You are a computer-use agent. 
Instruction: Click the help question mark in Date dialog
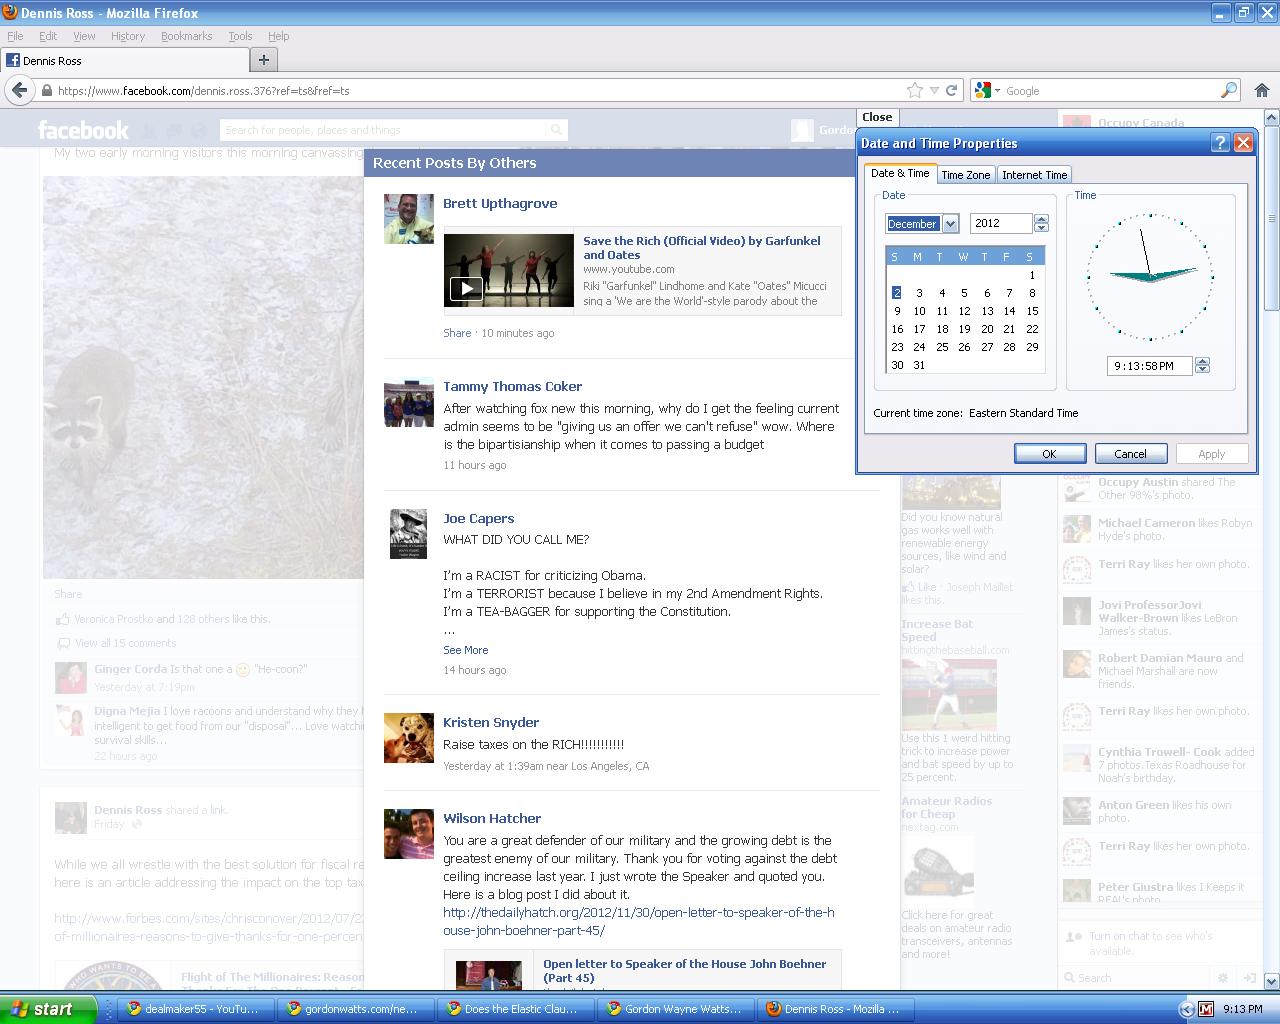[x=1220, y=143]
